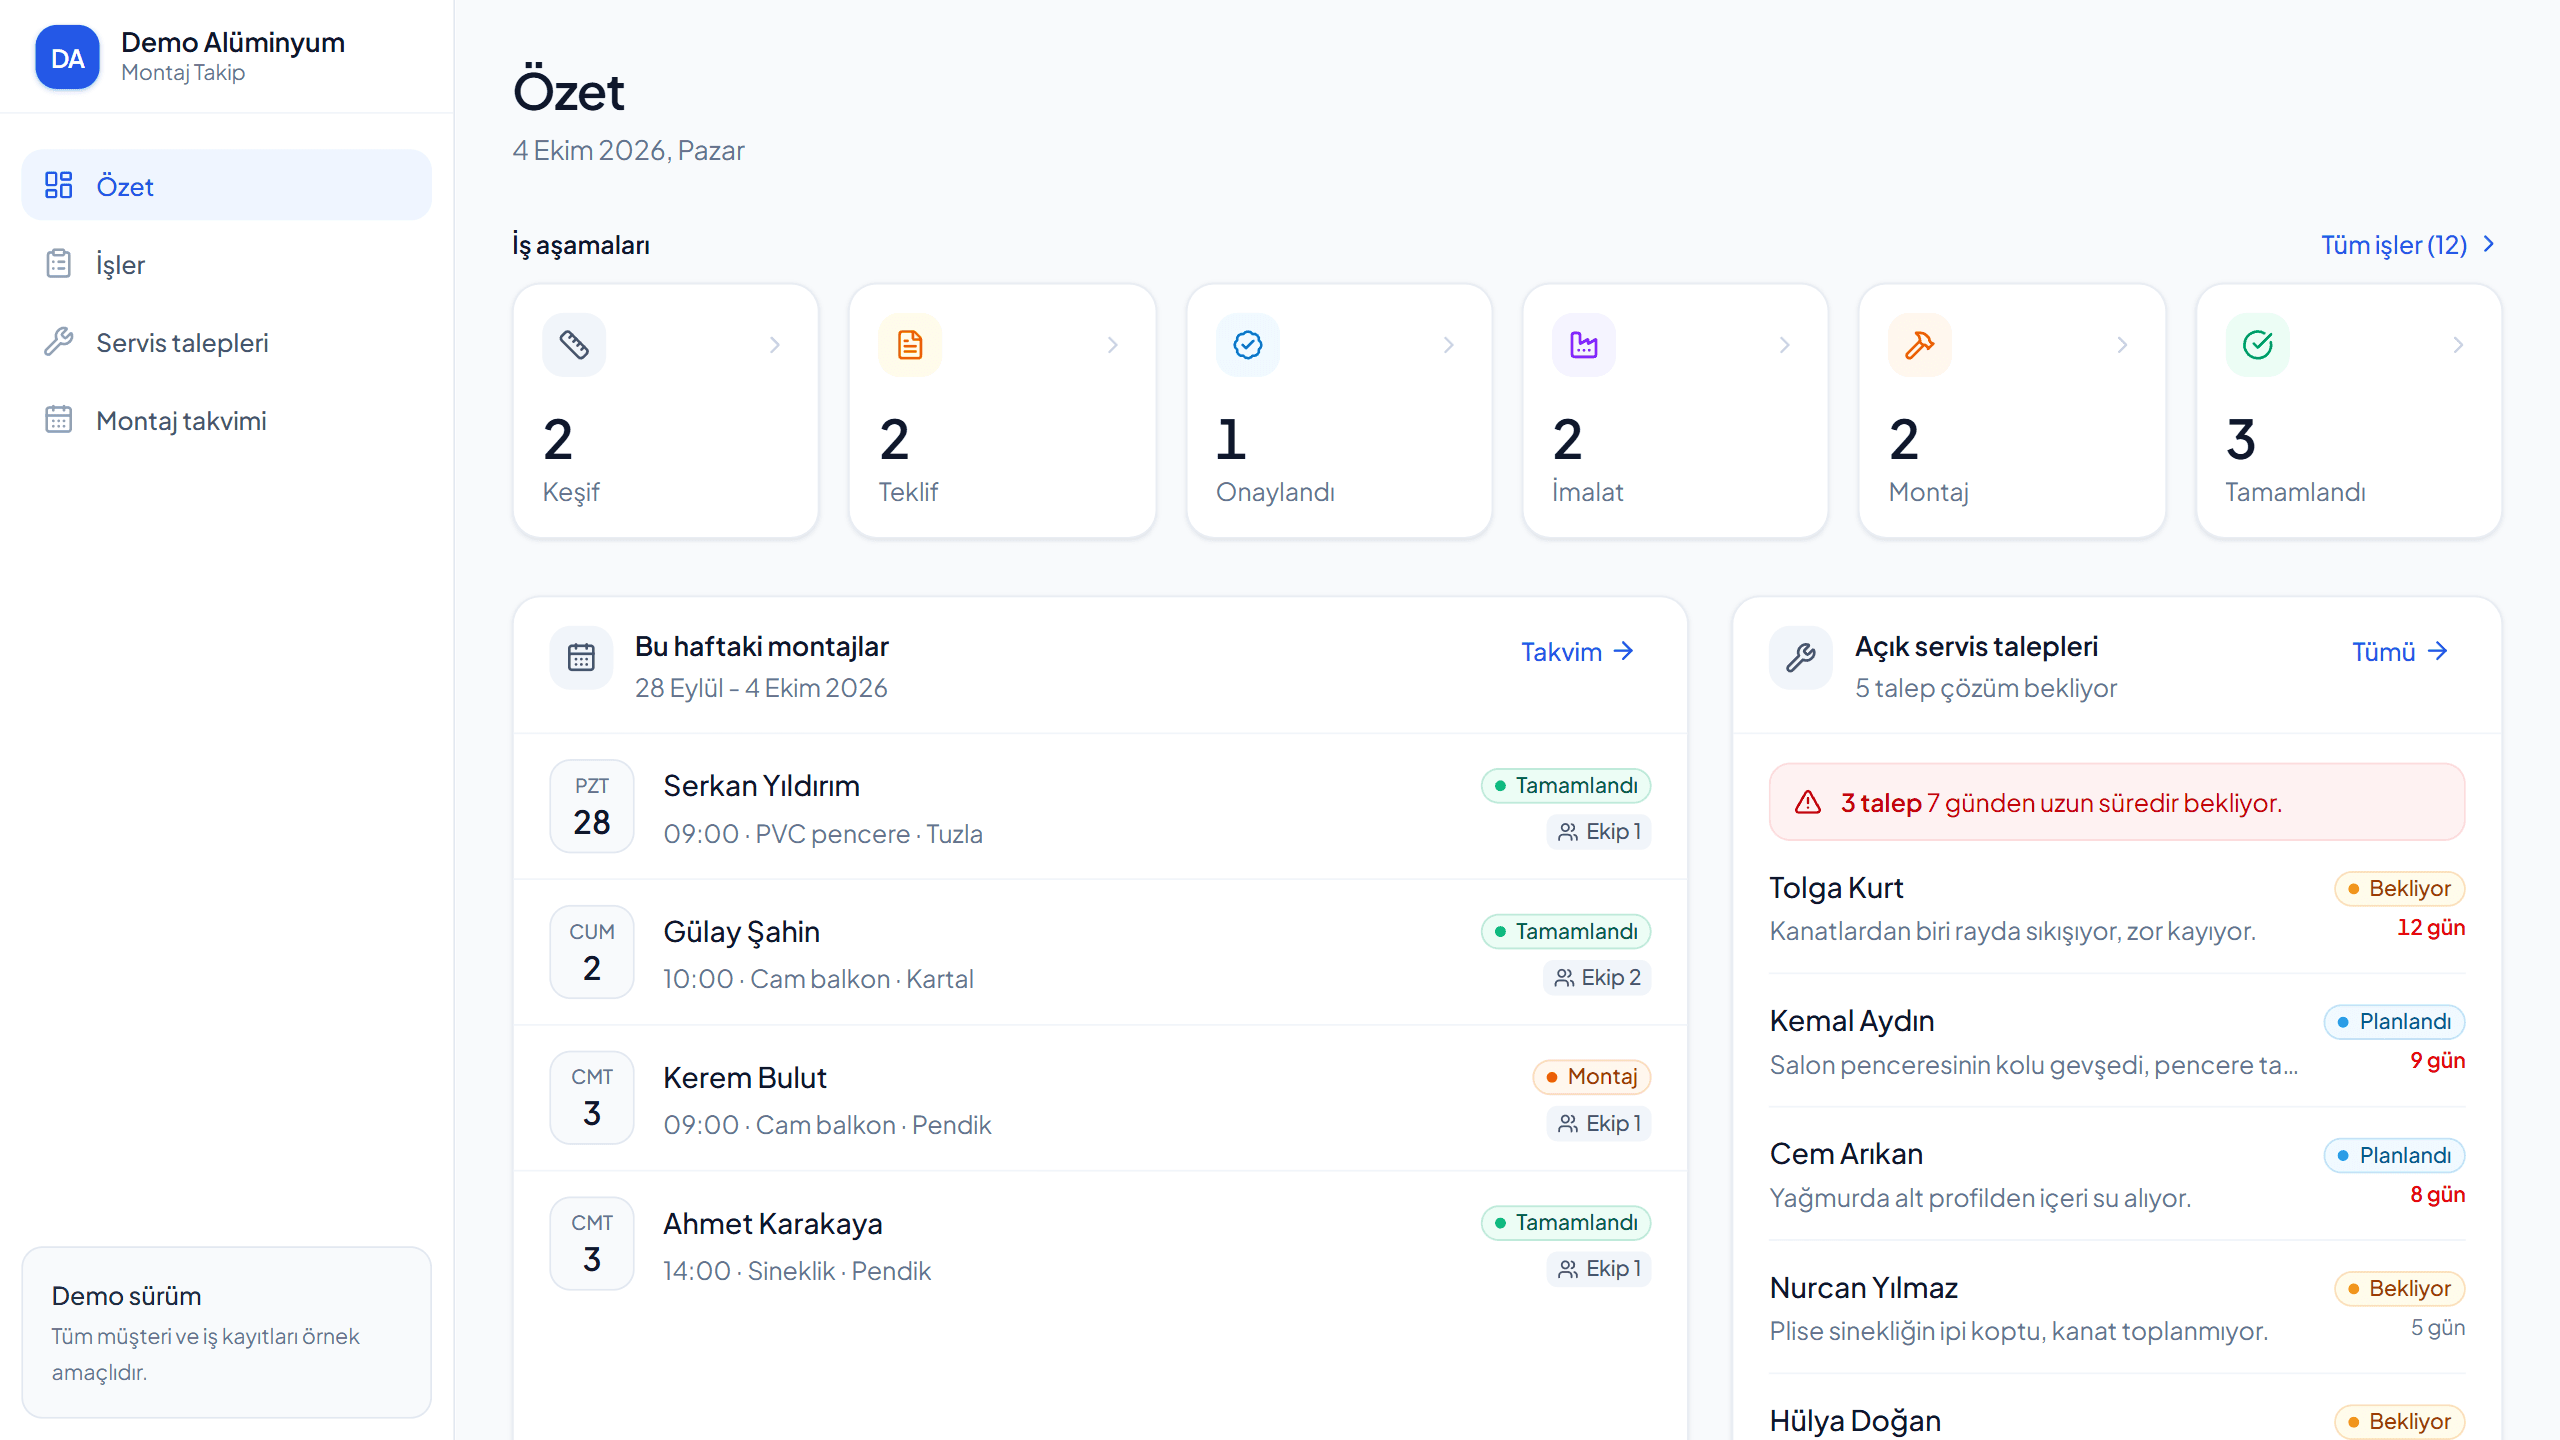Open Tolga Kurt service request
This screenshot has width=2560, height=1440.
point(2117,908)
